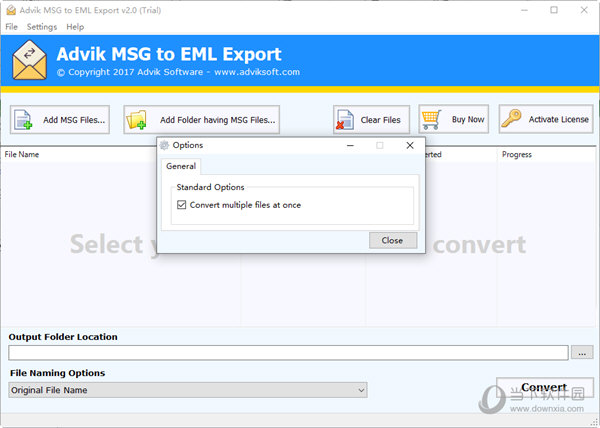The height and width of the screenshot is (428, 600).
Task: Click the Clear Files red-cross icon
Action: click(x=345, y=120)
